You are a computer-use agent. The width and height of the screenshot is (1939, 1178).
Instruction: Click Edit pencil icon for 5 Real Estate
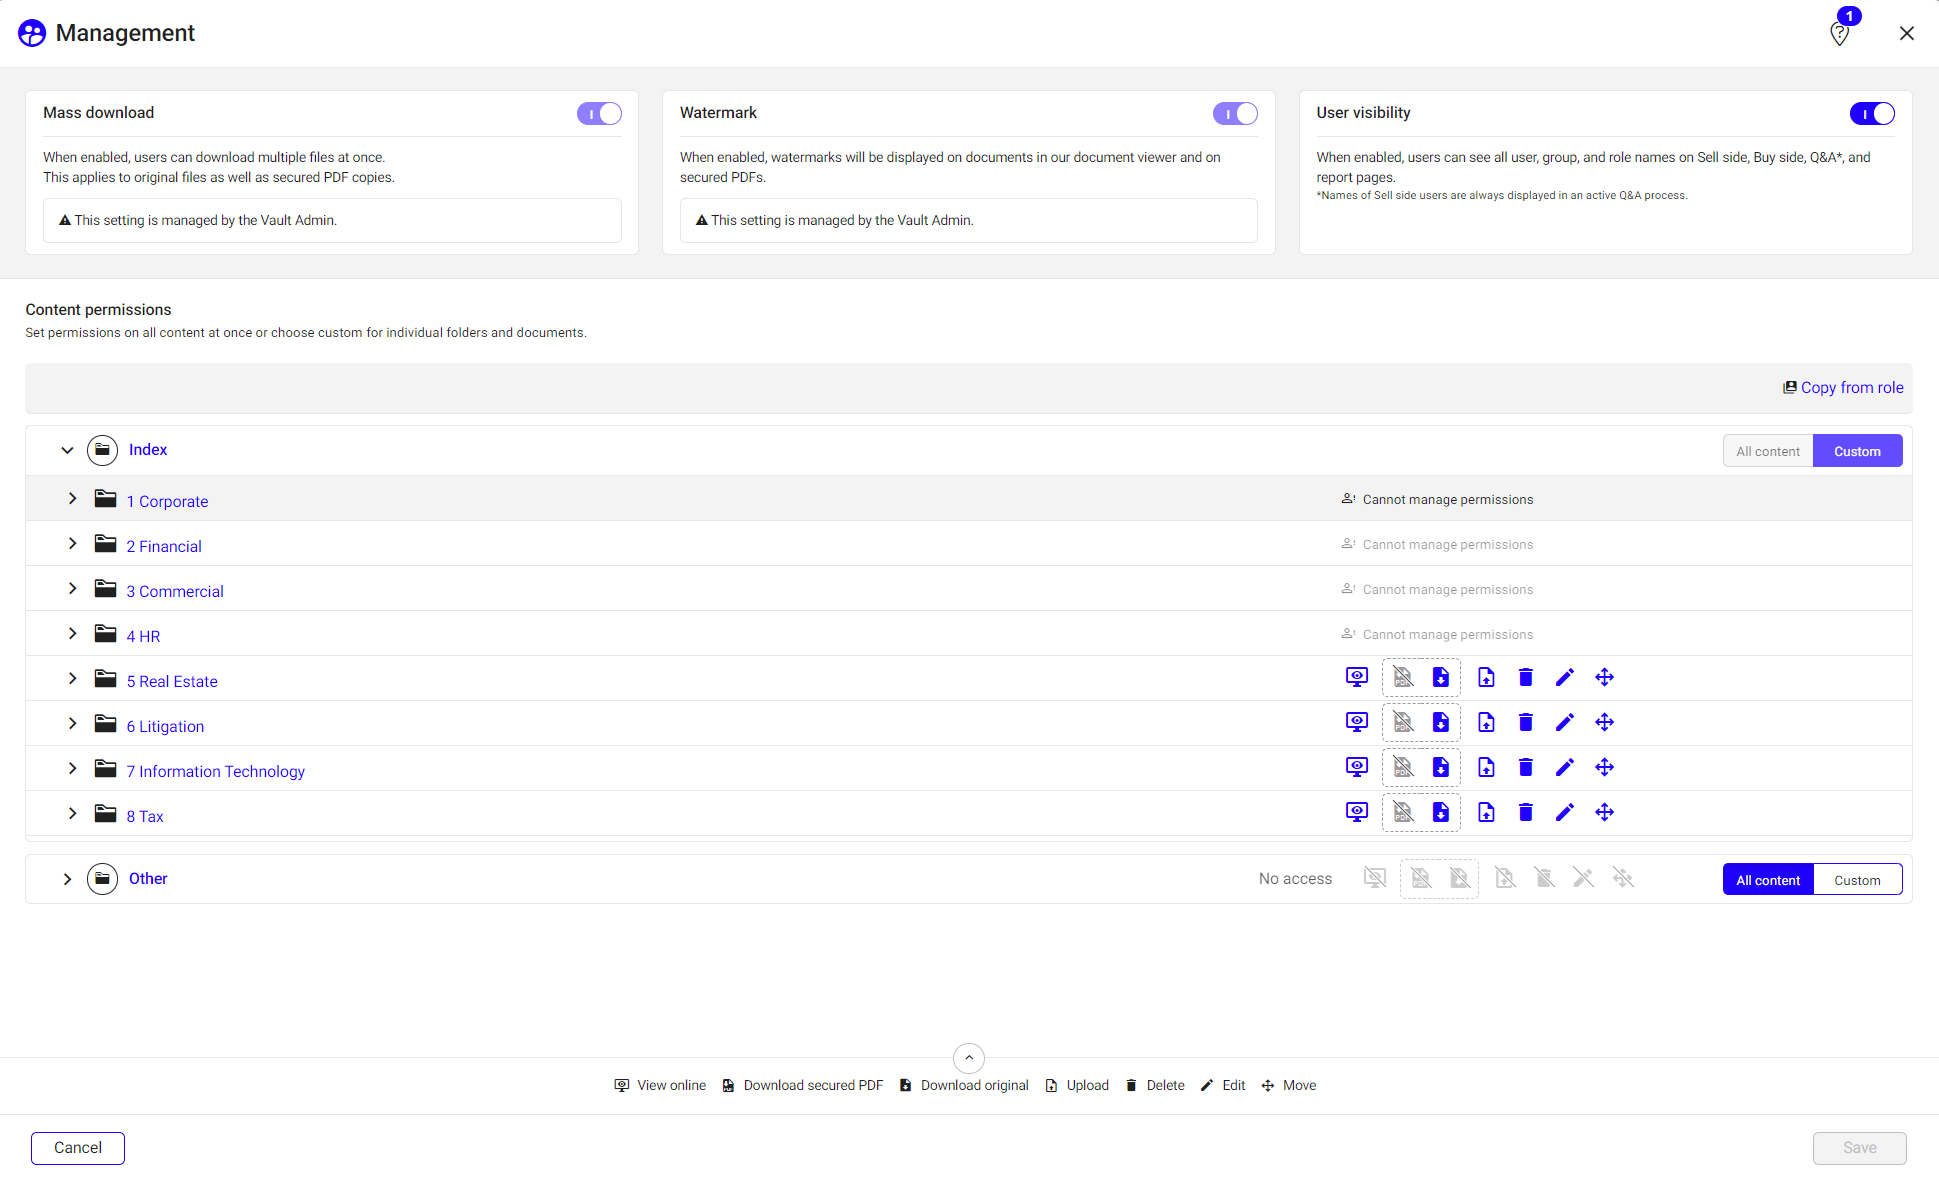(1564, 677)
